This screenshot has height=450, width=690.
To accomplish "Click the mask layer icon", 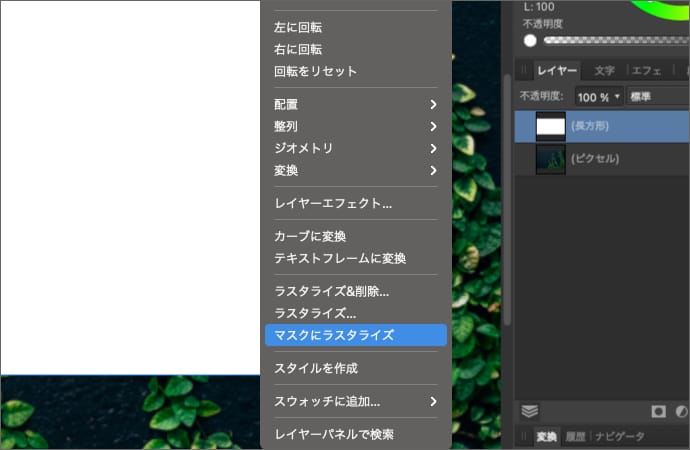I will pyautogui.click(x=659, y=411).
